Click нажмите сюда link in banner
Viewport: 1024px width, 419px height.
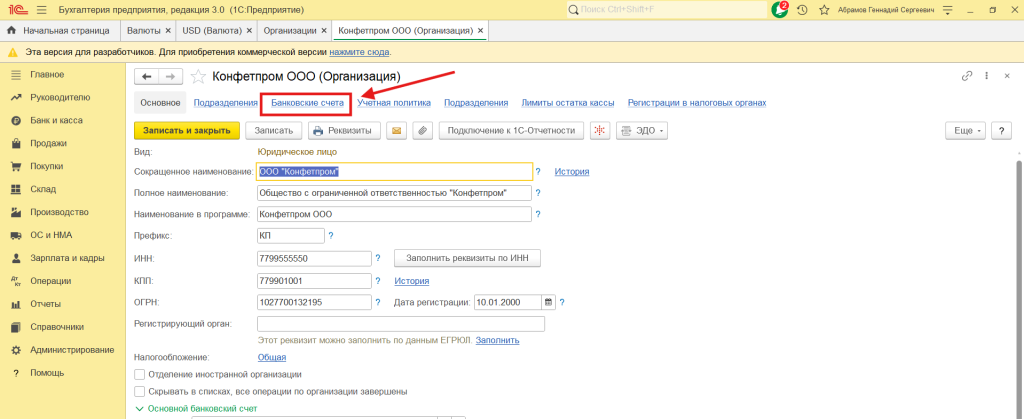360,52
